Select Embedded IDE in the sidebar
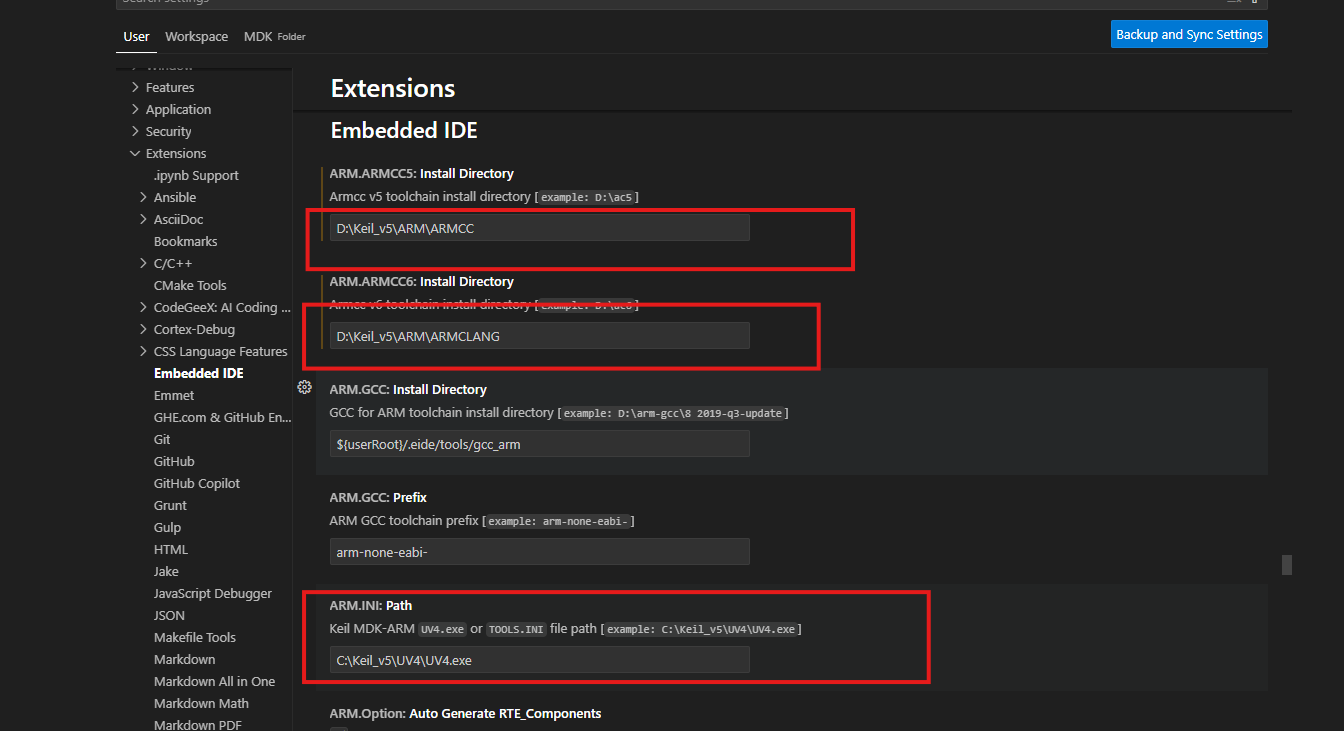 click(198, 373)
